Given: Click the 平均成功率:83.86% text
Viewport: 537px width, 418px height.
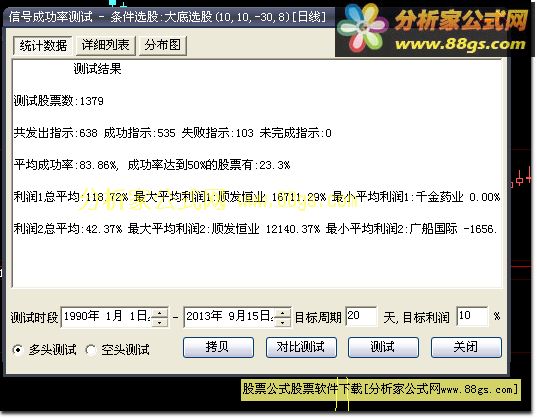Looking at the screenshot, I should pyautogui.click(x=66, y=165).
